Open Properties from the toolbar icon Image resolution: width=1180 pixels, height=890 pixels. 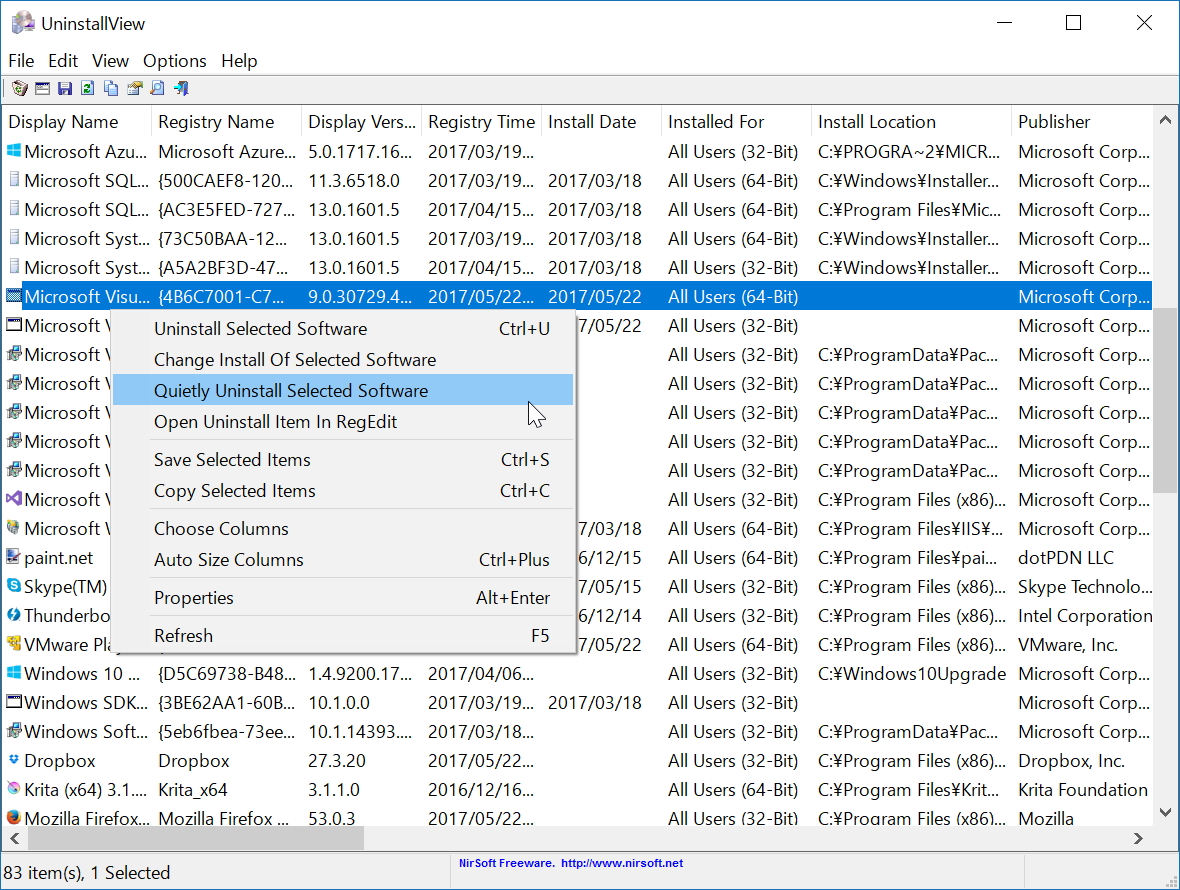coord(135,89)
